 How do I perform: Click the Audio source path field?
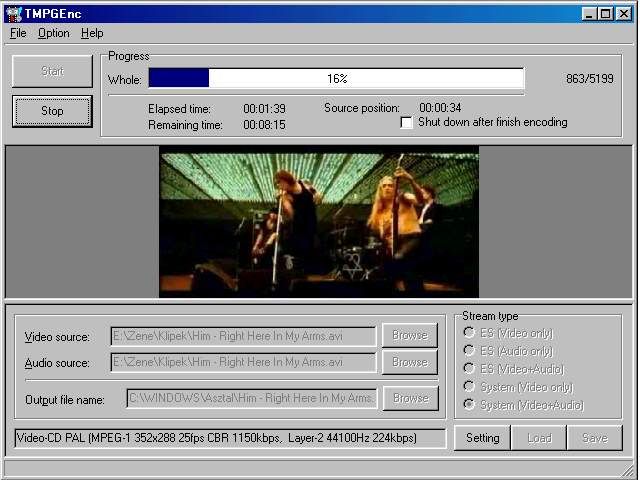243,362
